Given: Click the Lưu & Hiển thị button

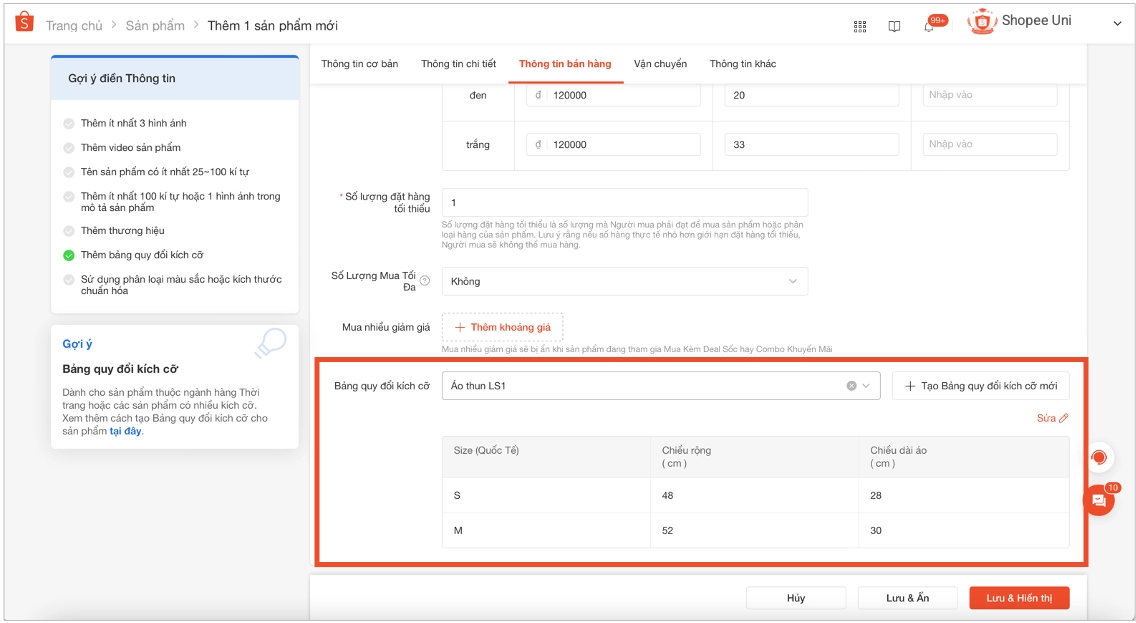Looking at the screenshot, I should click(1019, 598).
